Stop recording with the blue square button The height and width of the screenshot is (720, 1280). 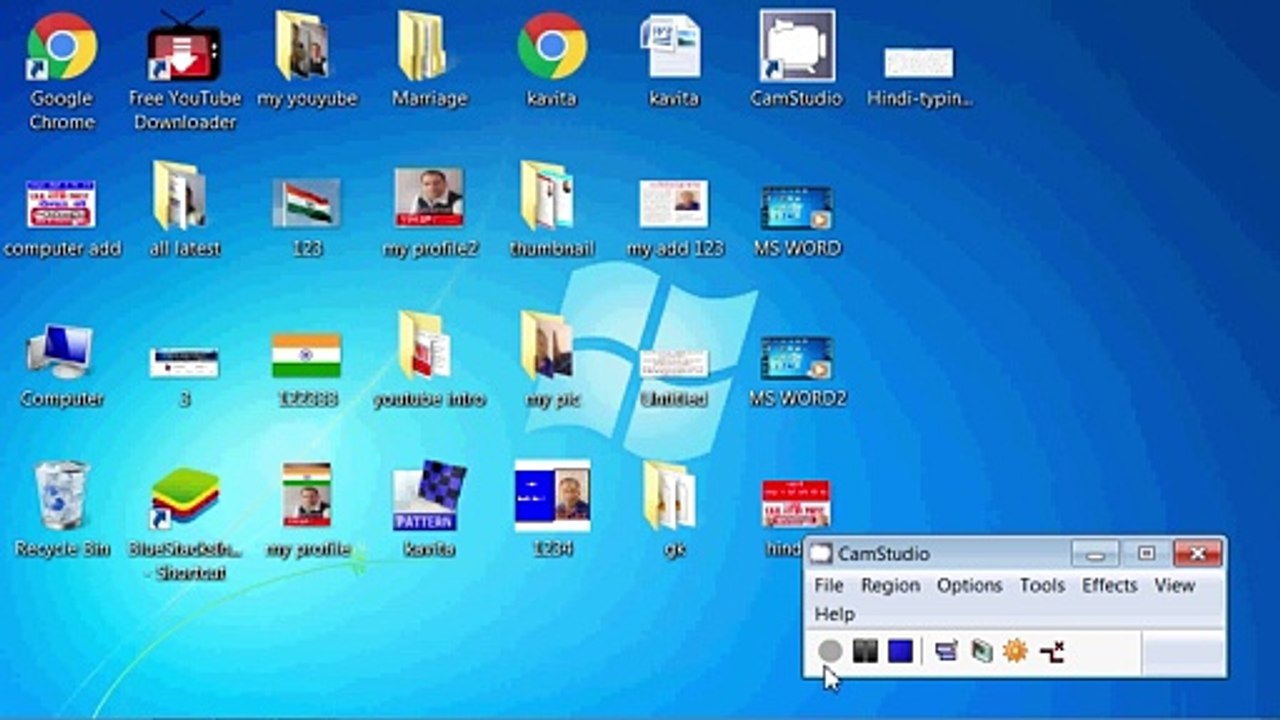[900, 651]
